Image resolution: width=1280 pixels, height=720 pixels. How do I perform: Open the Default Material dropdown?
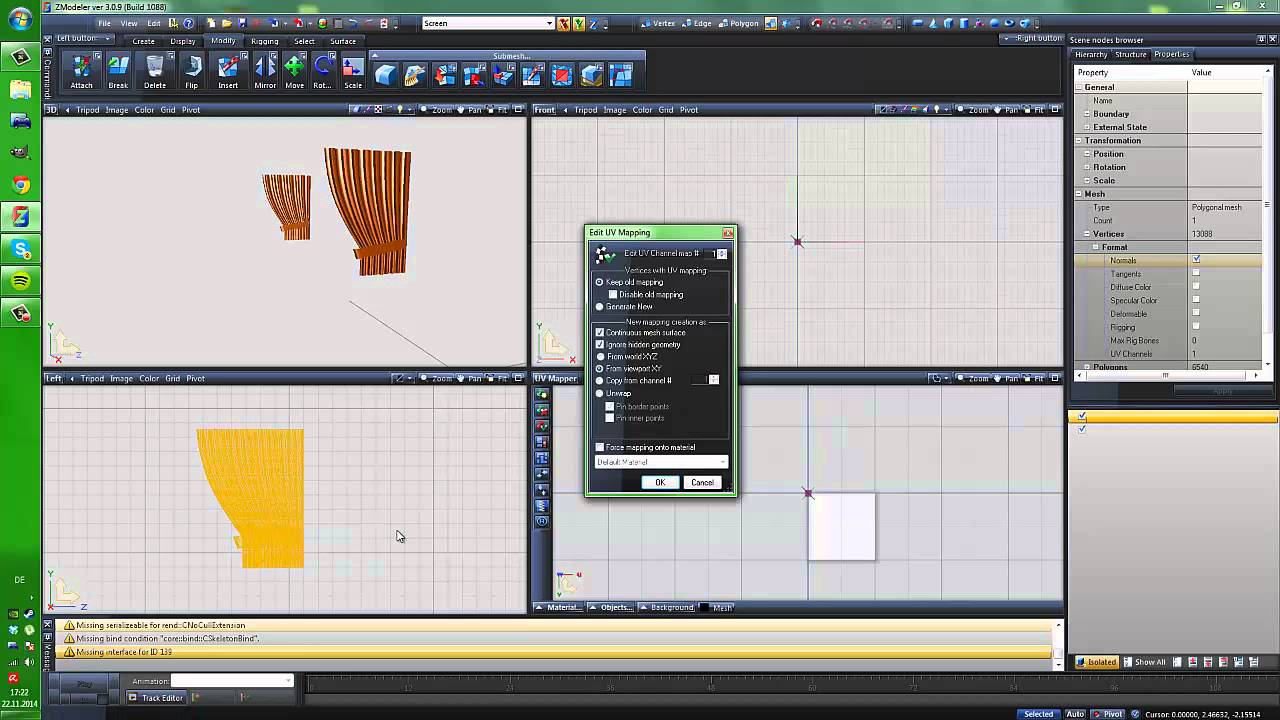(661, 462)
